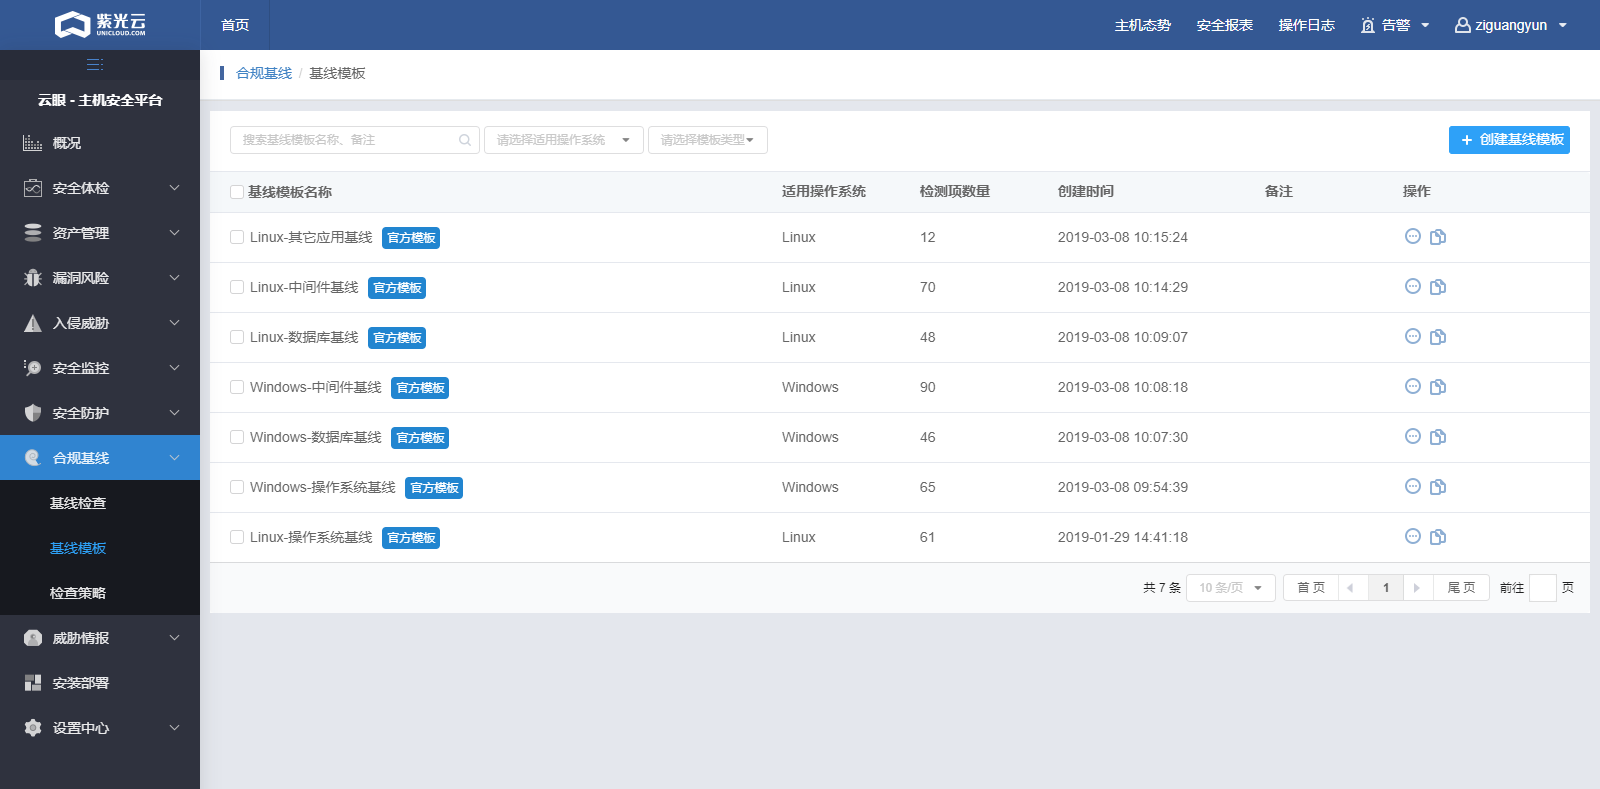View details of Windows-操作系统基线 template
The image size is (1600, 789).
click(1413, 486)
